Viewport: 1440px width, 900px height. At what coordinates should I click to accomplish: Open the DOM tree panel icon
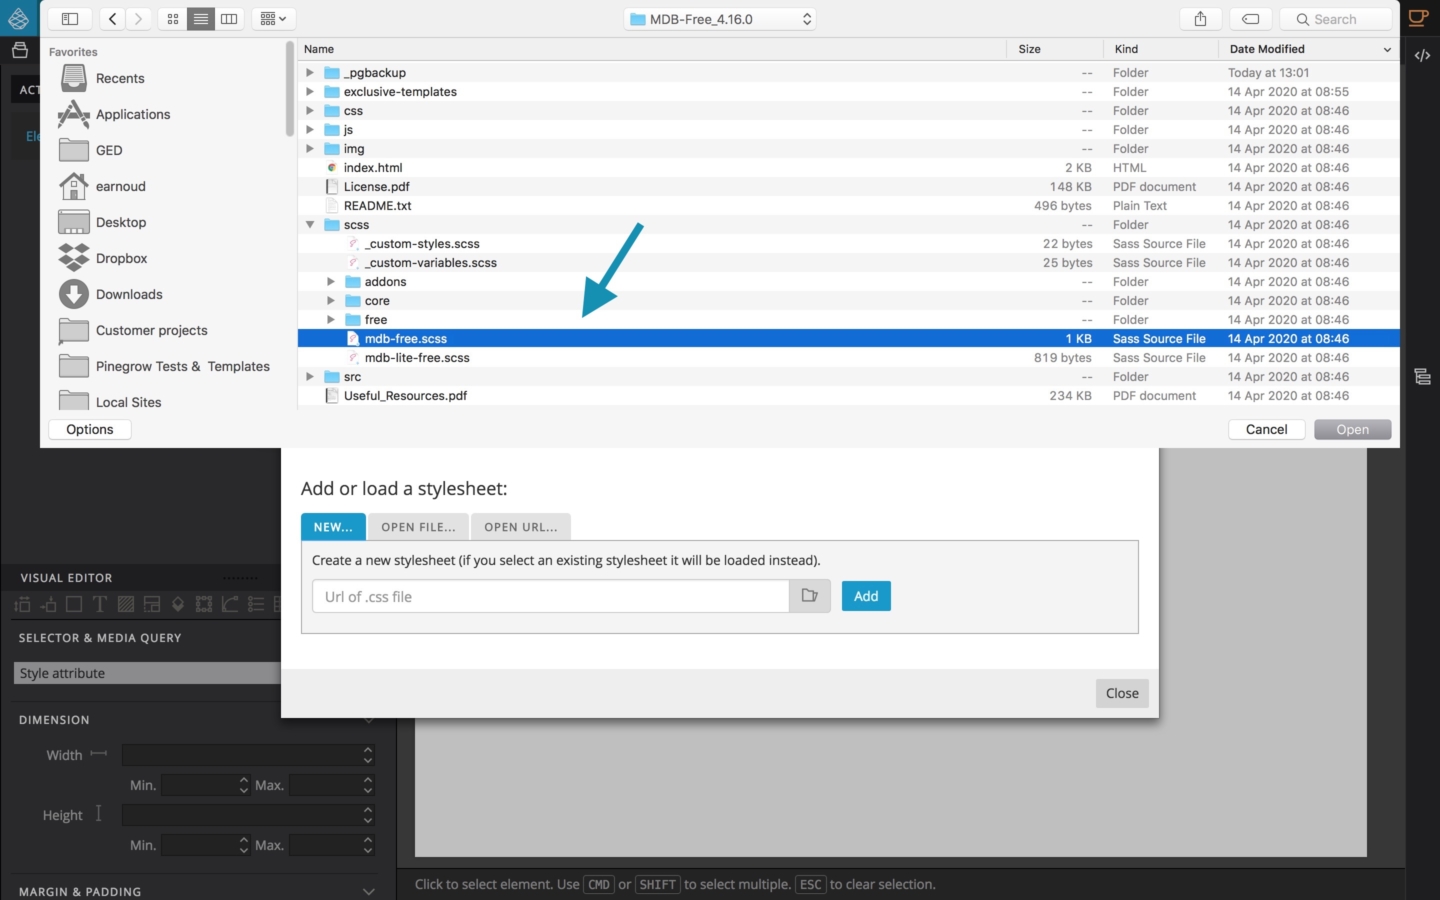pos(1422,376)
